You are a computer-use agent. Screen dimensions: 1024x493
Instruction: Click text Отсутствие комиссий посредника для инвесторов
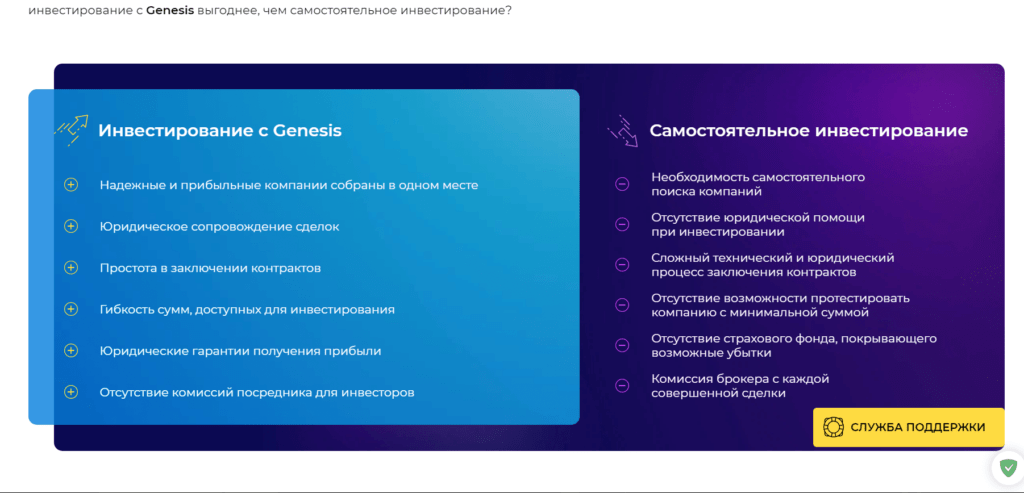(x=257, y=392)
